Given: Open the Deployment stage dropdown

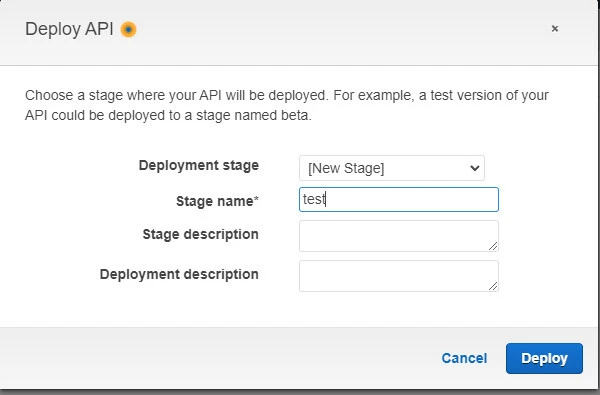Looking at the screenshot, I should point(392,168).
